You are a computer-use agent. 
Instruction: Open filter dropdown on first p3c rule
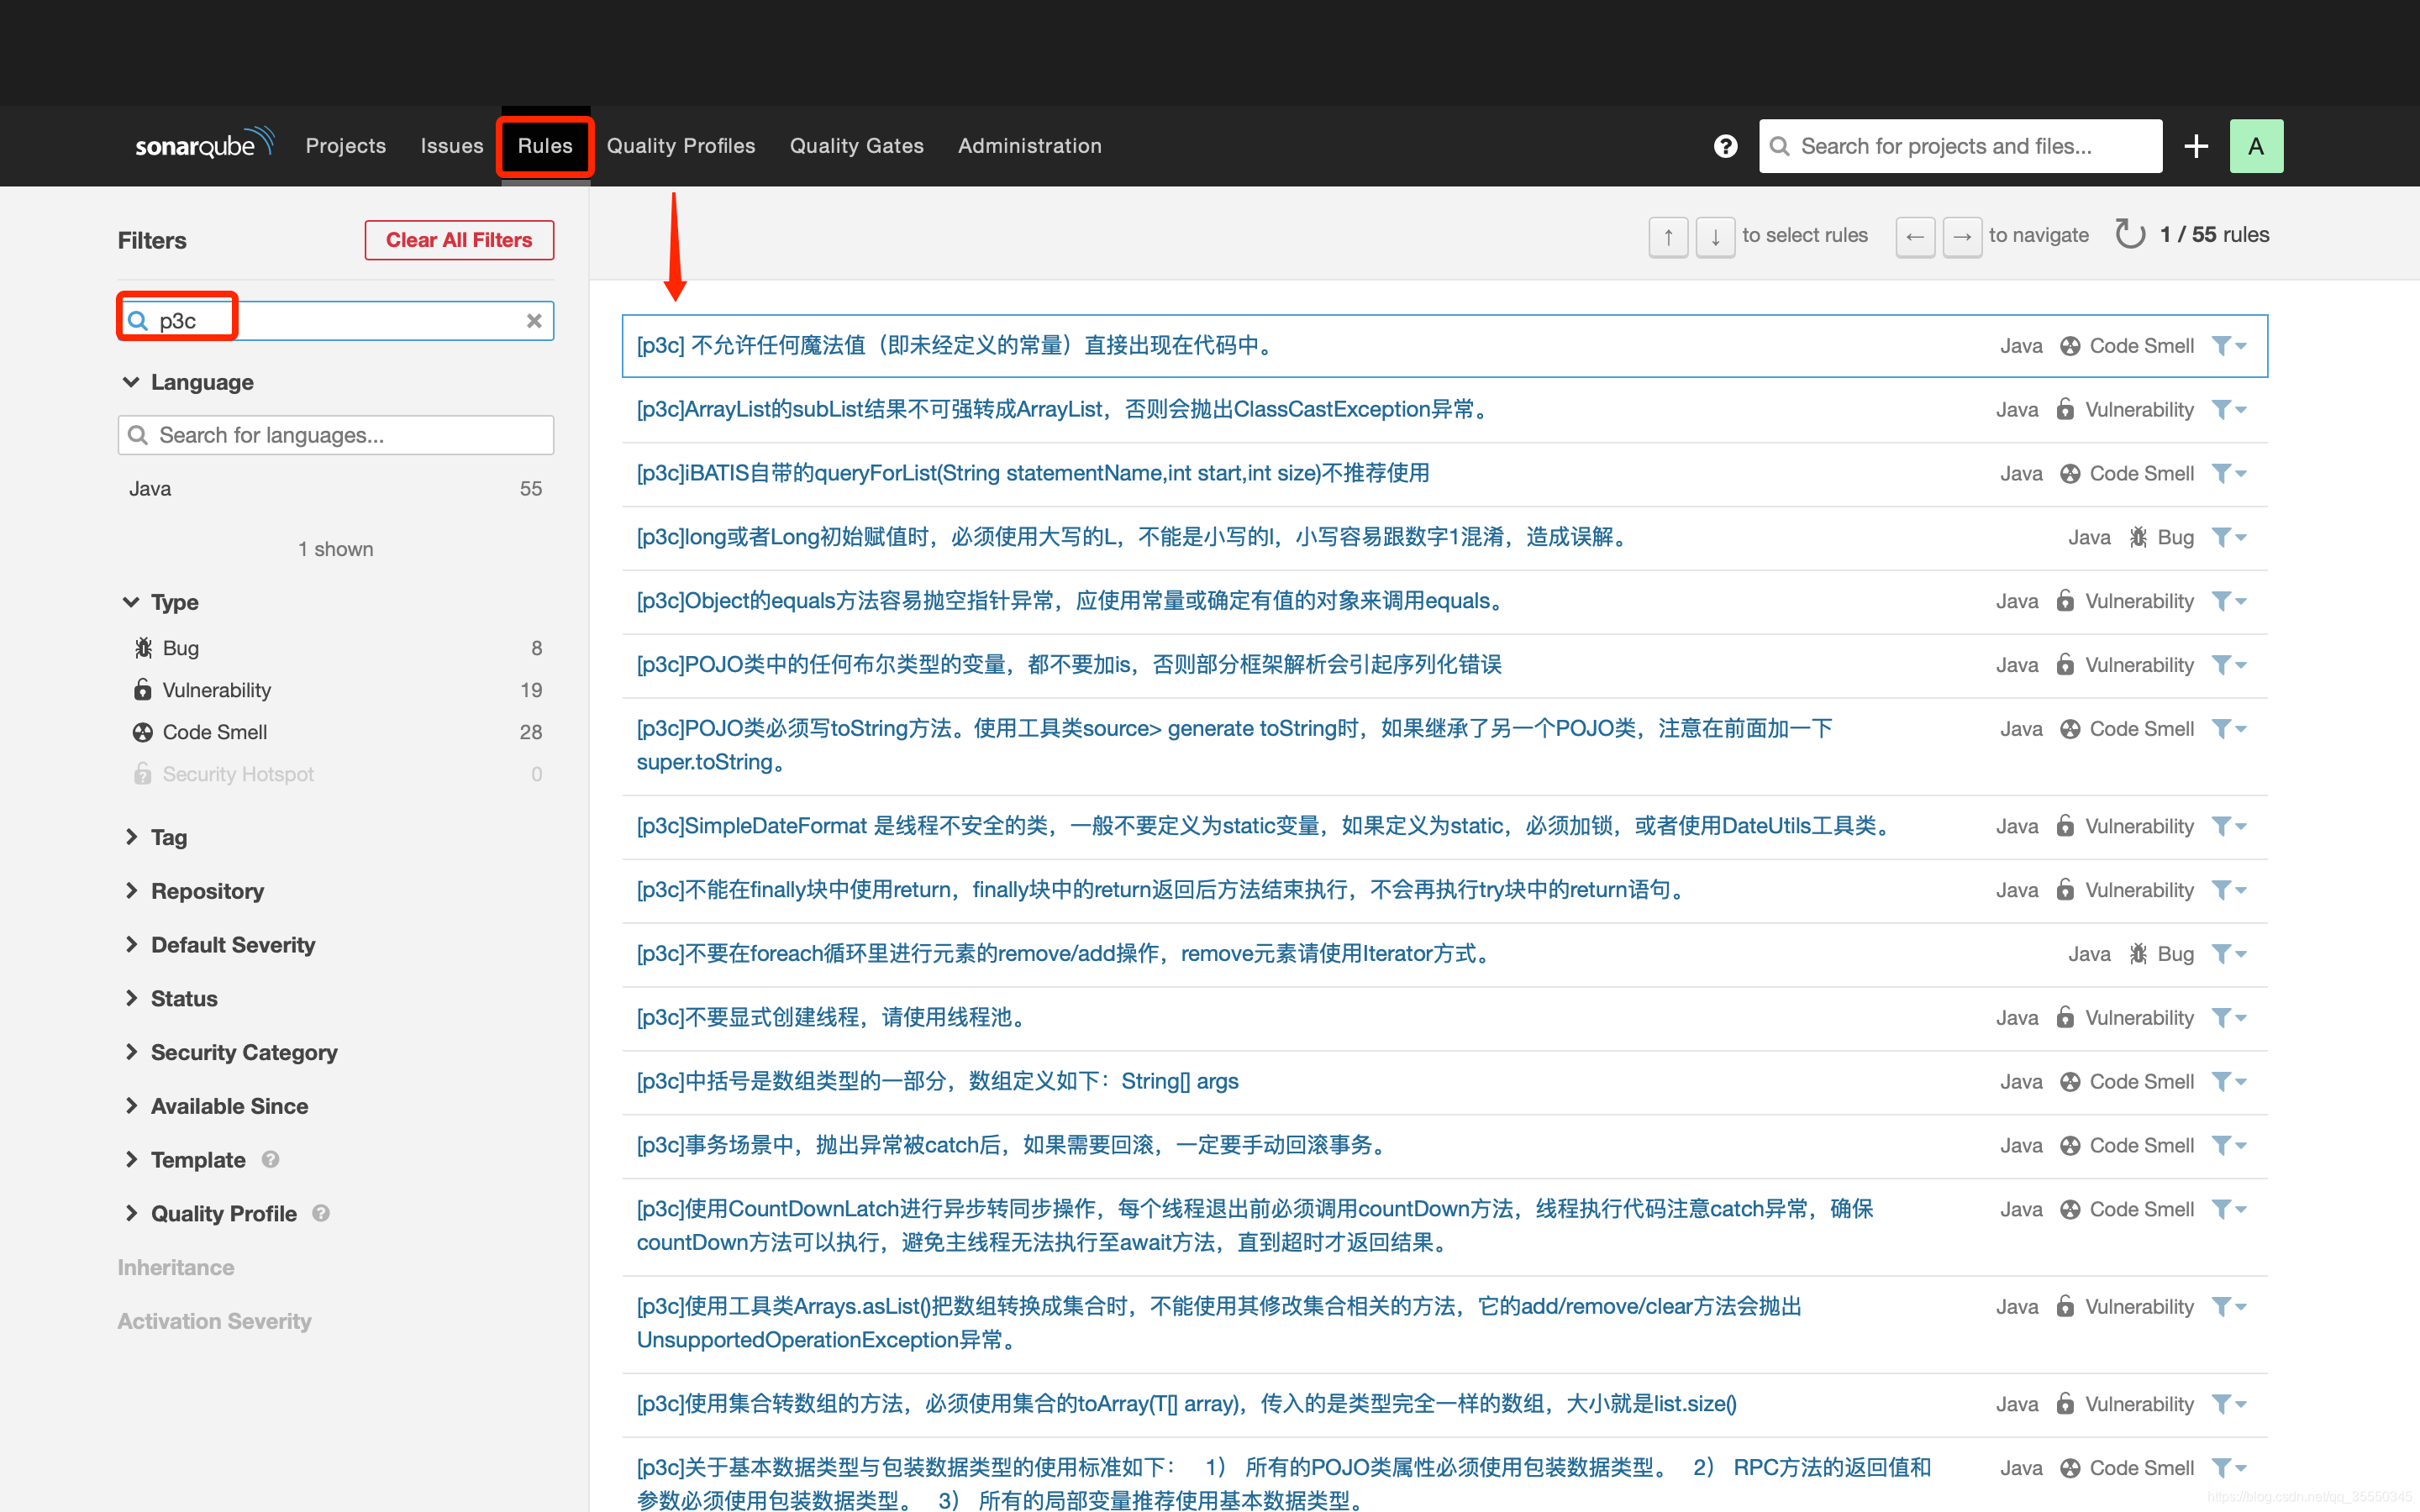pyautogui.click(x=2229, y=346)
